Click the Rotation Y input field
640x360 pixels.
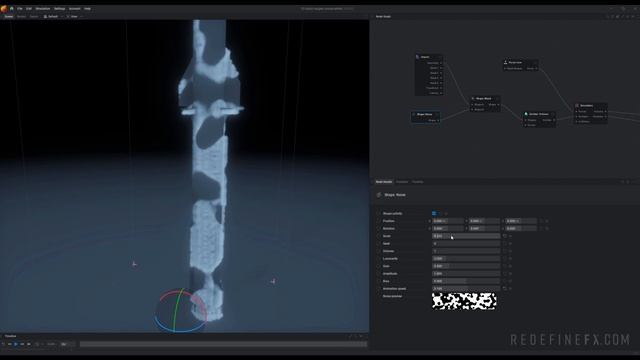click(484, 228)
